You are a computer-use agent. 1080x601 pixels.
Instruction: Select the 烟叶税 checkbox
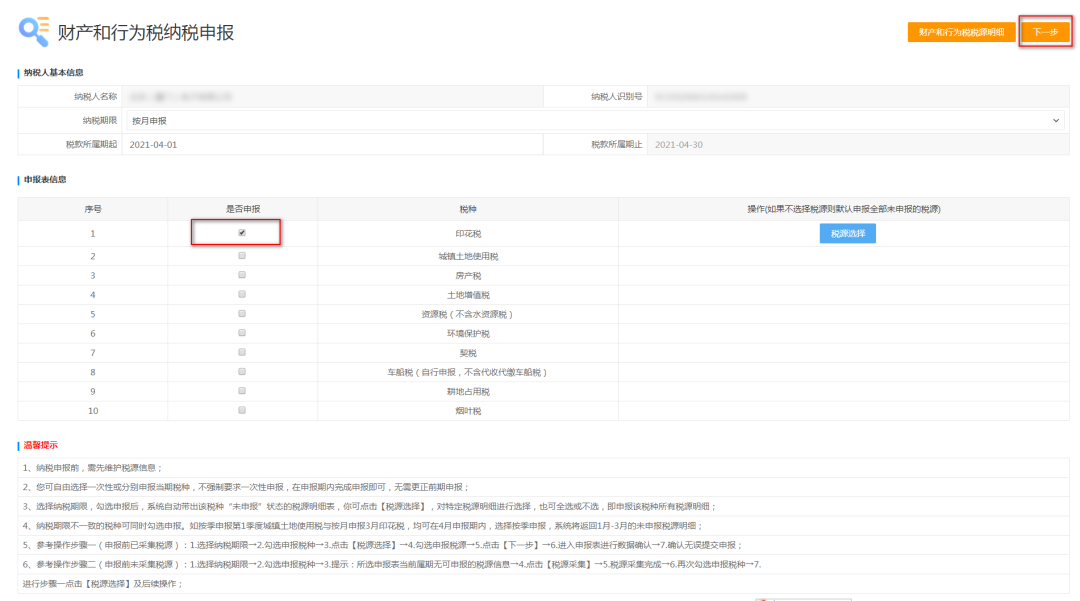(242, 410)
